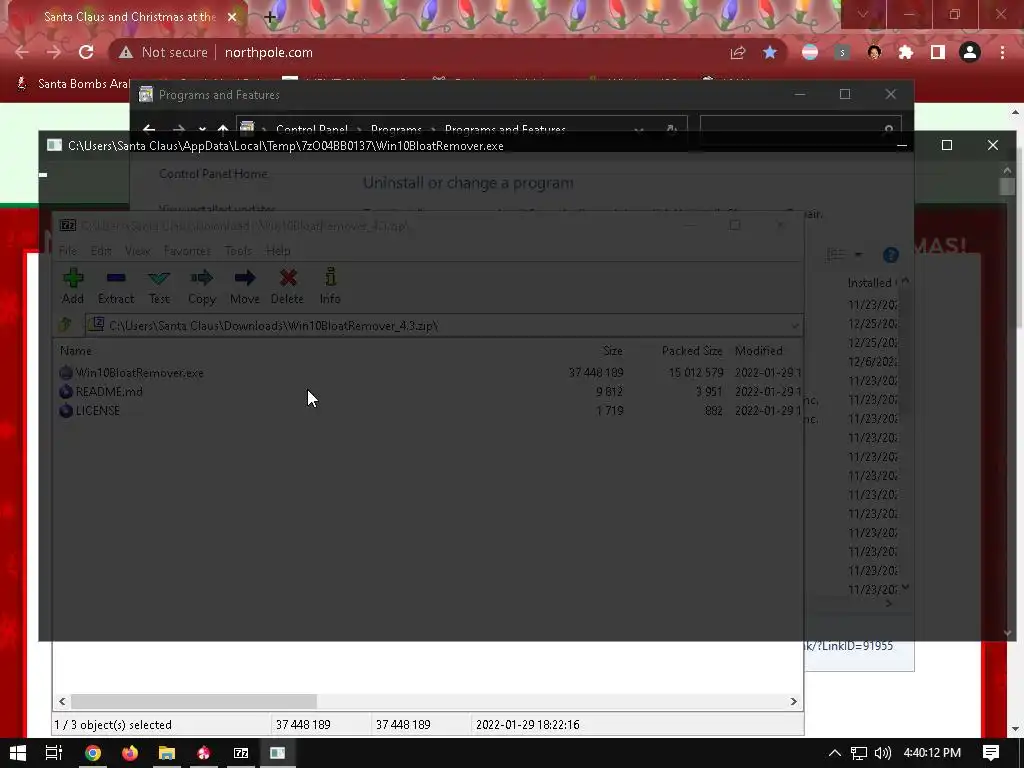Click Control Panel Home link

click(213, 174)
